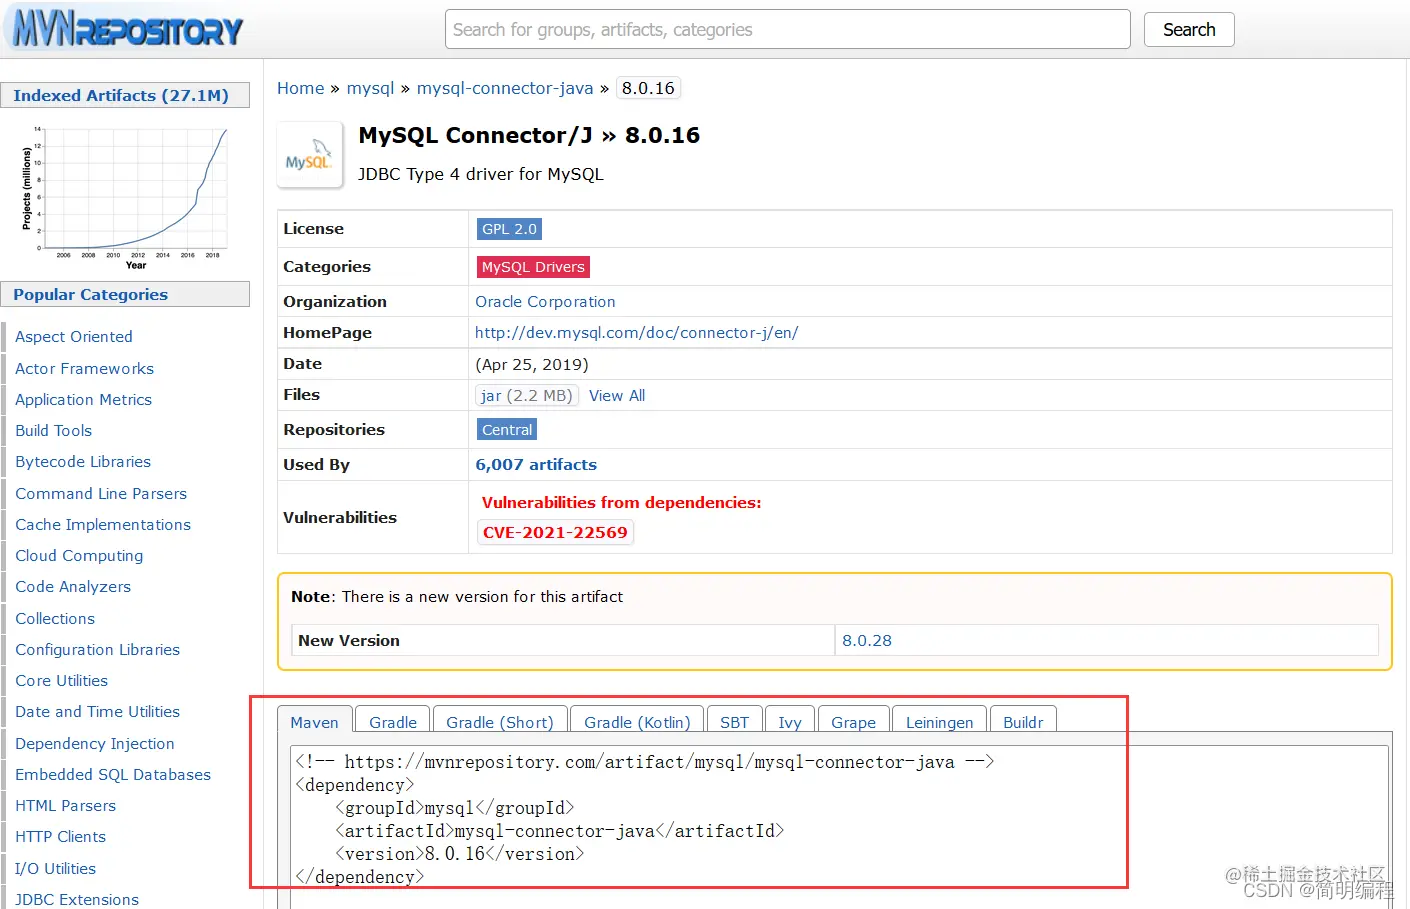
Task: Focus the artifact search input field
Action: 787,30
